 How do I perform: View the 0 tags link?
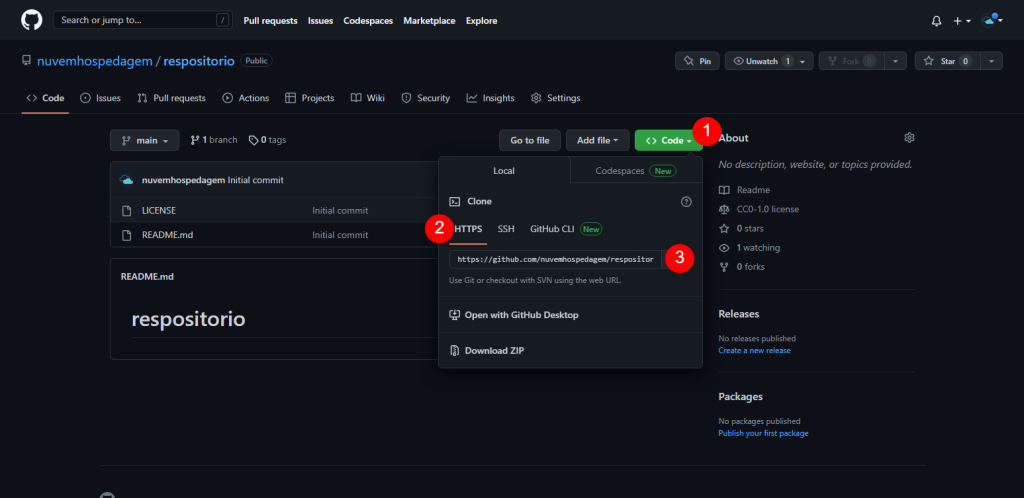(267, 140)
